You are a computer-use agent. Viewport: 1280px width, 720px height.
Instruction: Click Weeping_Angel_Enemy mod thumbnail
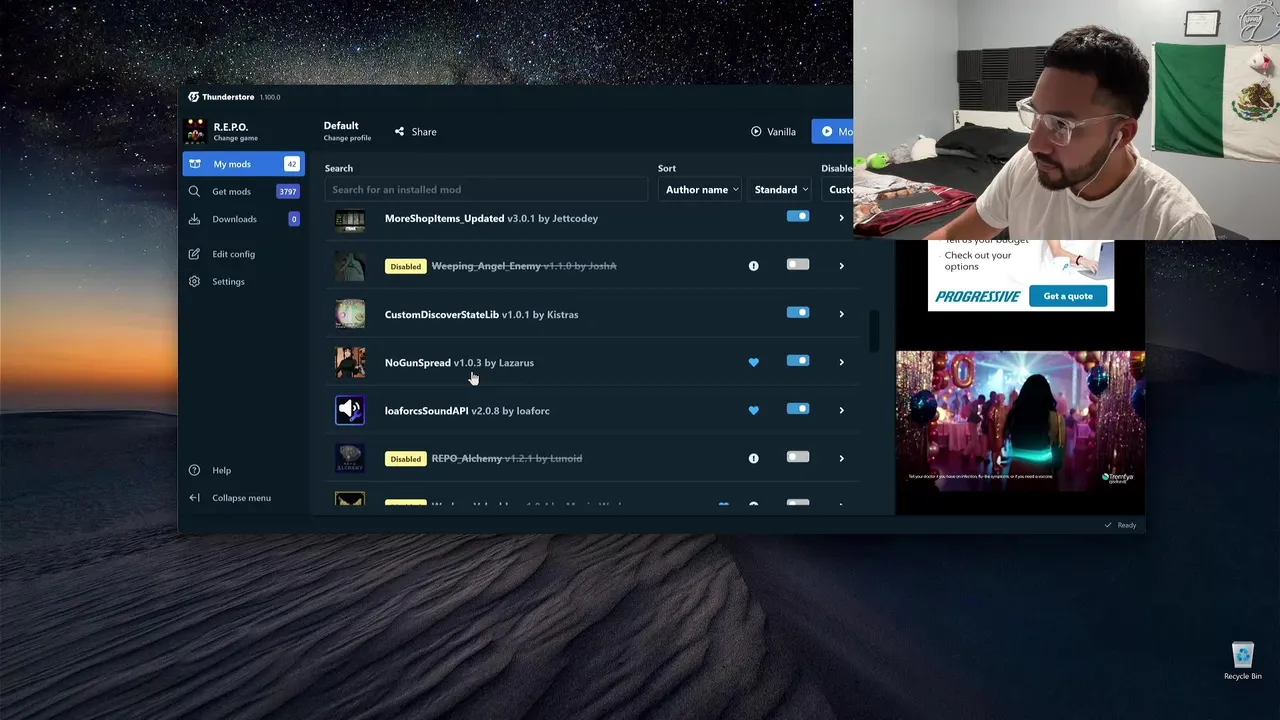tap(350, 266)
